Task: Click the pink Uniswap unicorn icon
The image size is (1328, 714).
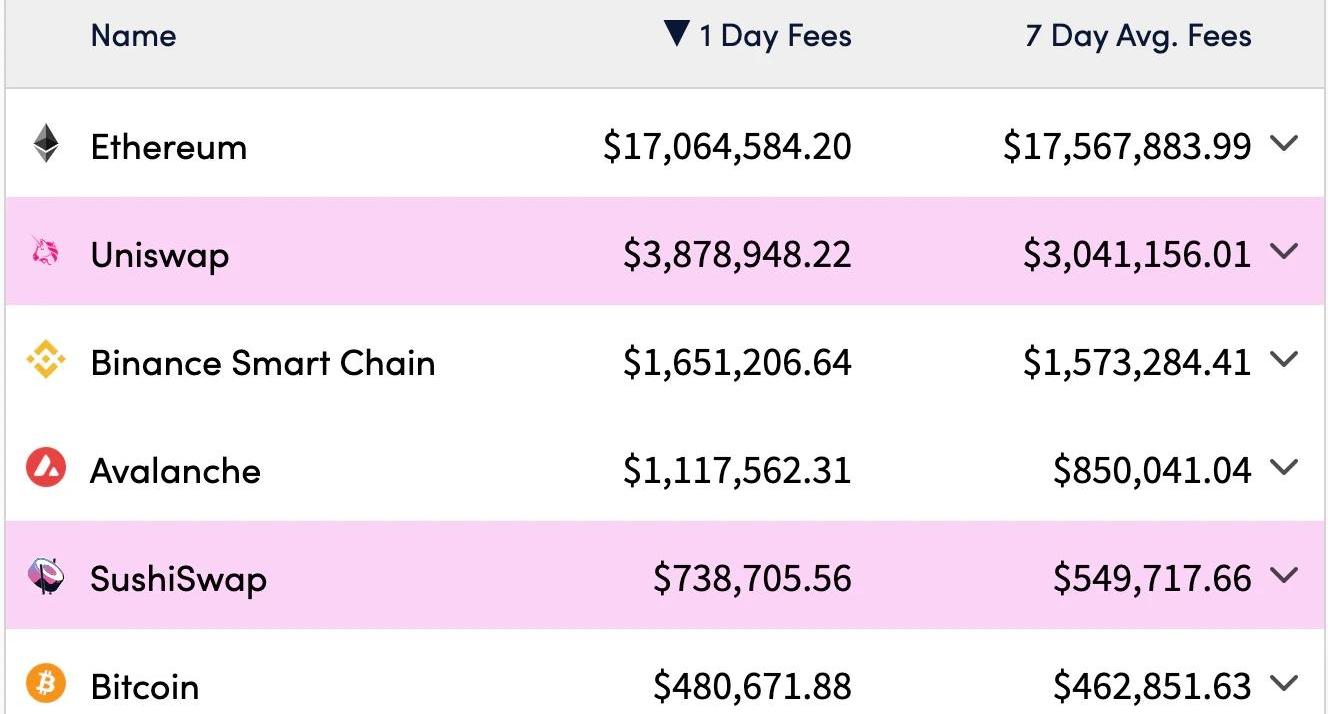Action: [45, 252]
